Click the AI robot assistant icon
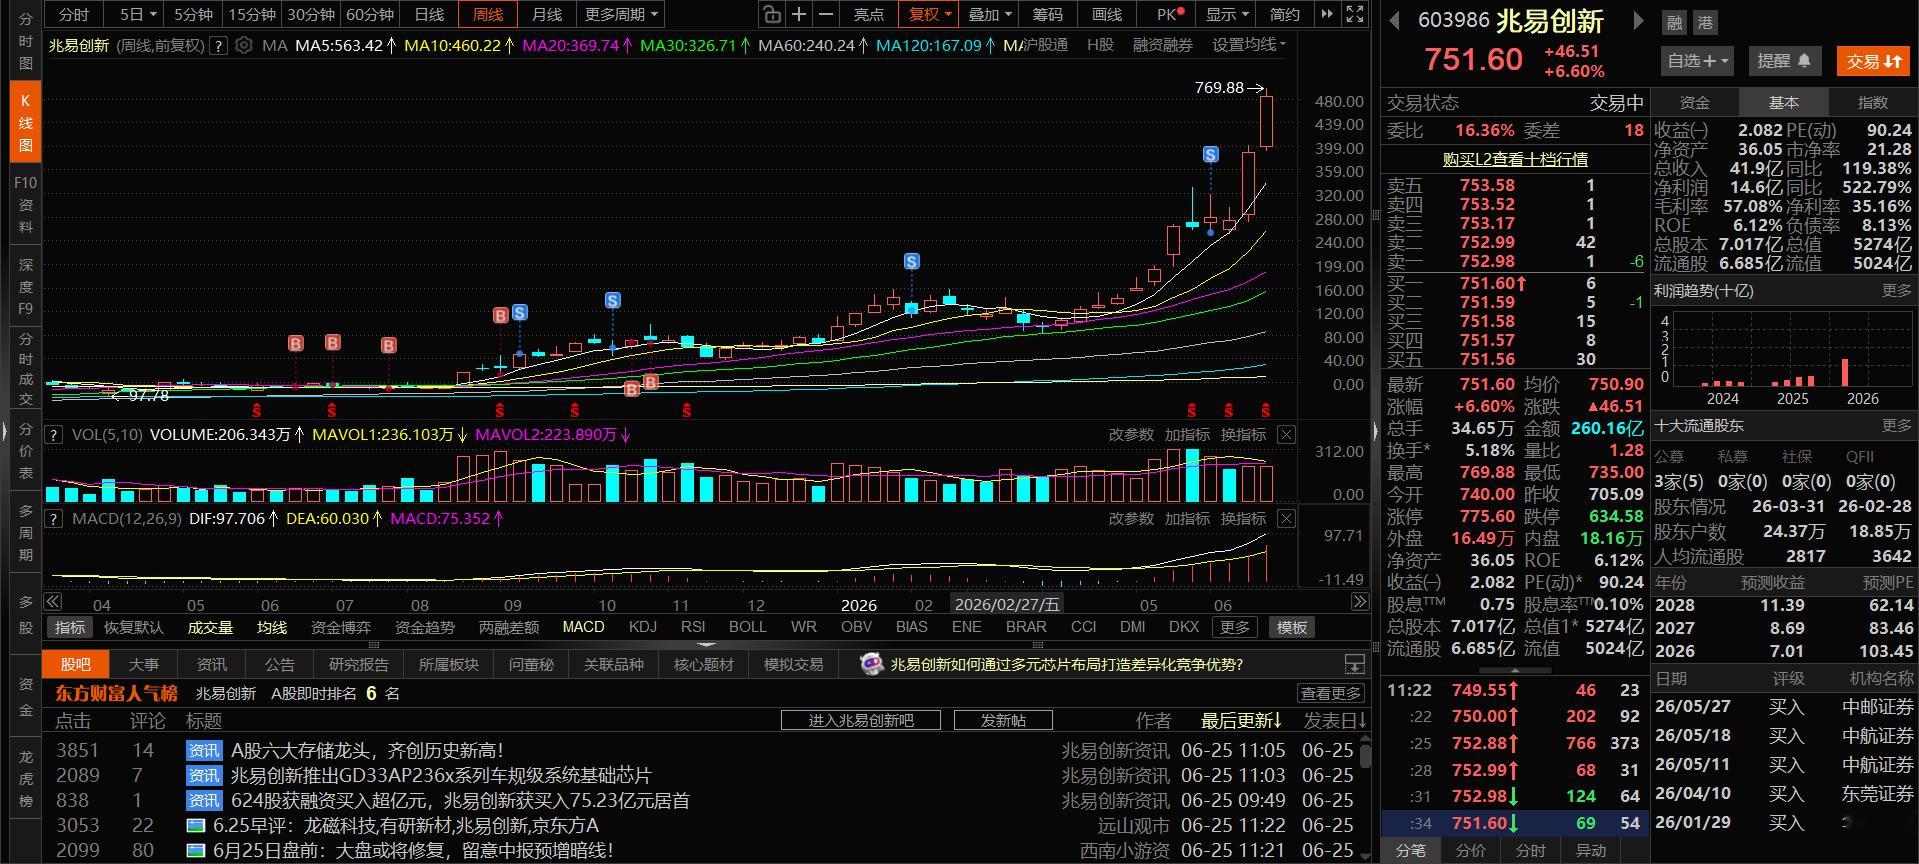 pos(871,665)
